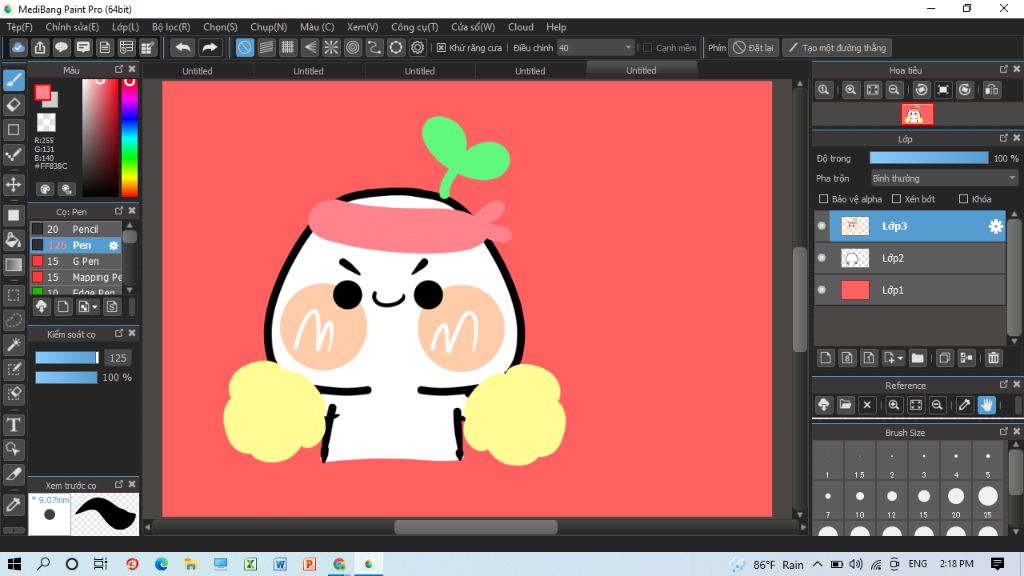This screenshot has height=576, width=1024.
Task: Select the Magic Wand tool
Action: 14,345
